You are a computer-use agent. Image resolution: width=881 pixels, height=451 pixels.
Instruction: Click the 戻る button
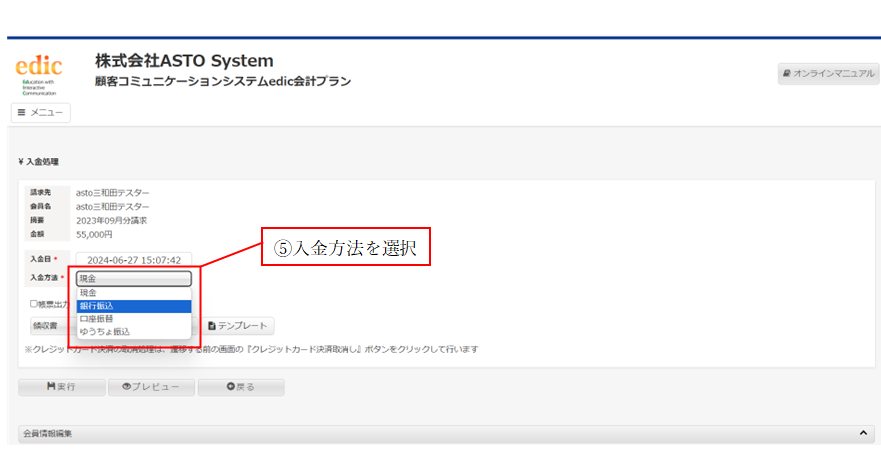click(241, 387)
